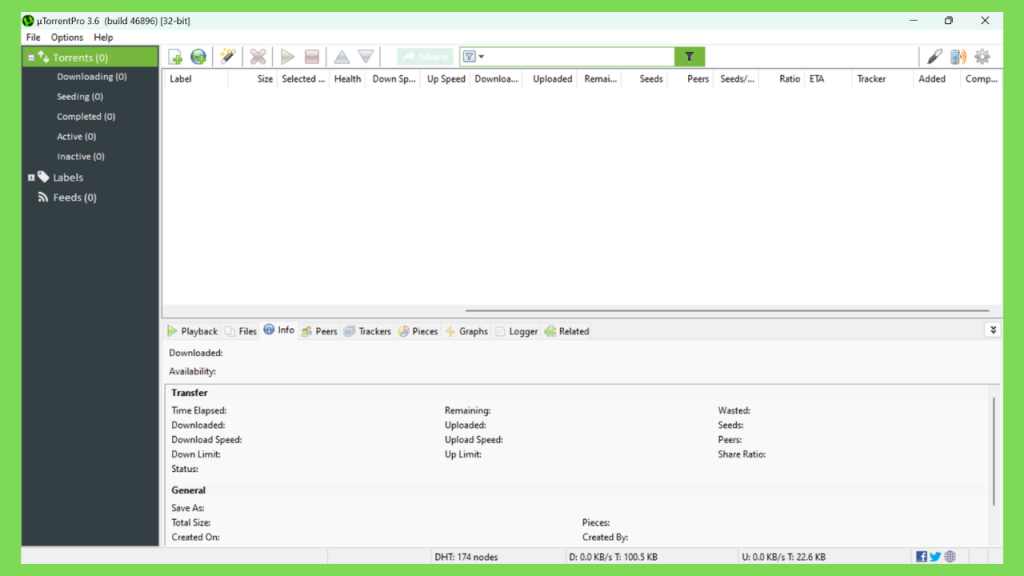Click the Create New Torrent wand icon

(x=227, y=57)
